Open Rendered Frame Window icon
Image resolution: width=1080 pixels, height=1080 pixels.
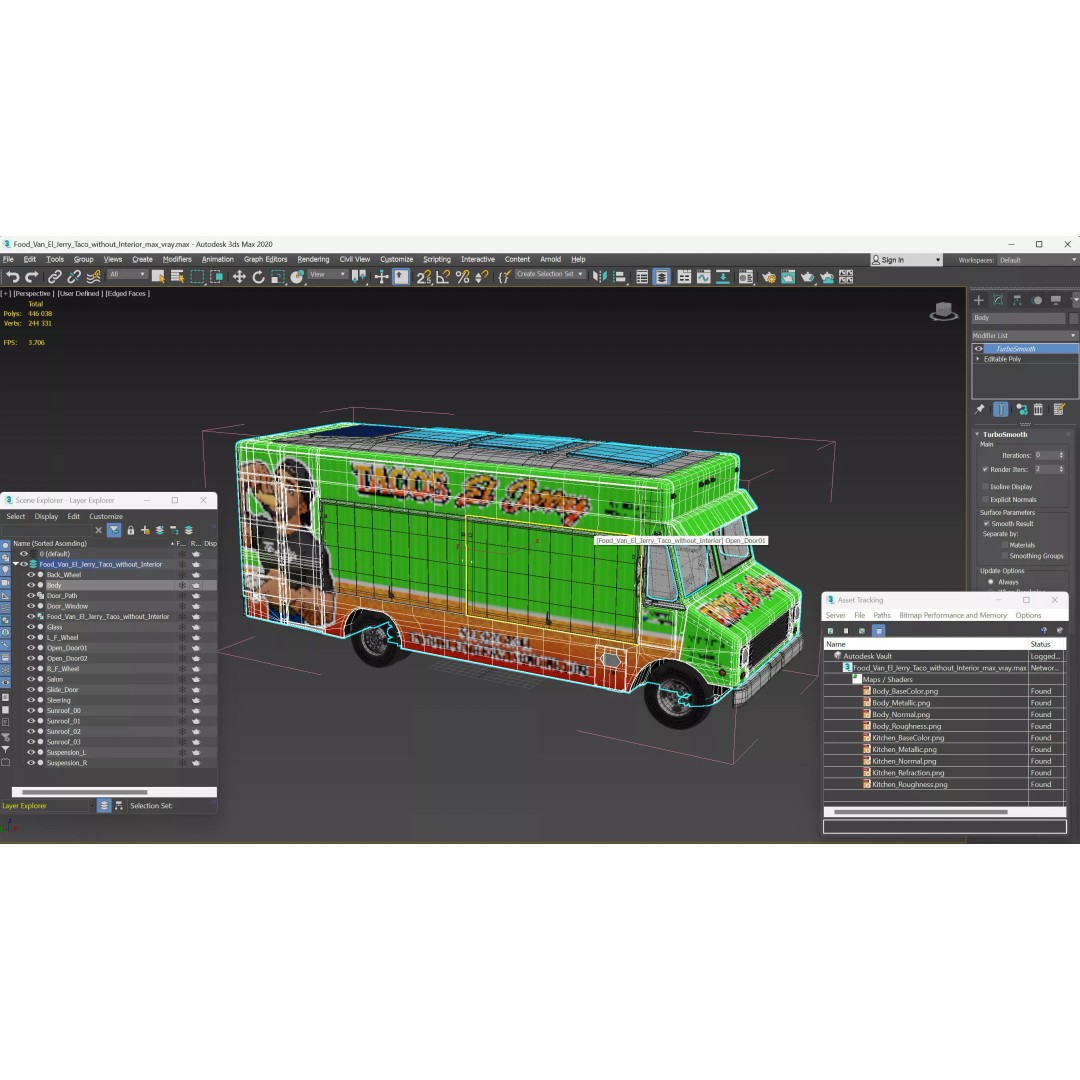pyautogui.click(x=788, y=277)
